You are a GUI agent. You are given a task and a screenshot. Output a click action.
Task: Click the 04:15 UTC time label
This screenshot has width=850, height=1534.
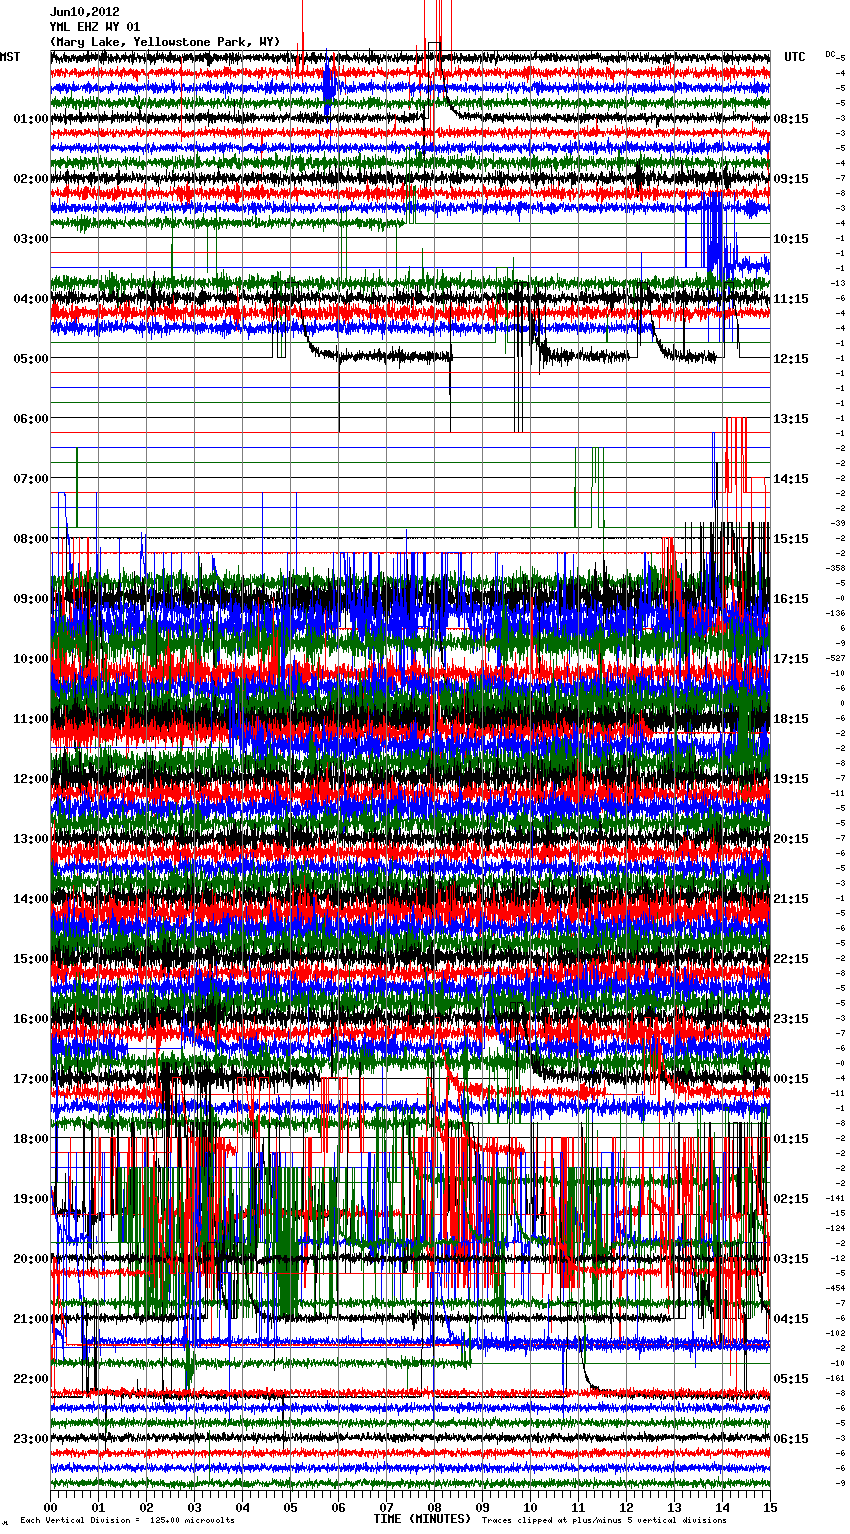click(791, 1319)
